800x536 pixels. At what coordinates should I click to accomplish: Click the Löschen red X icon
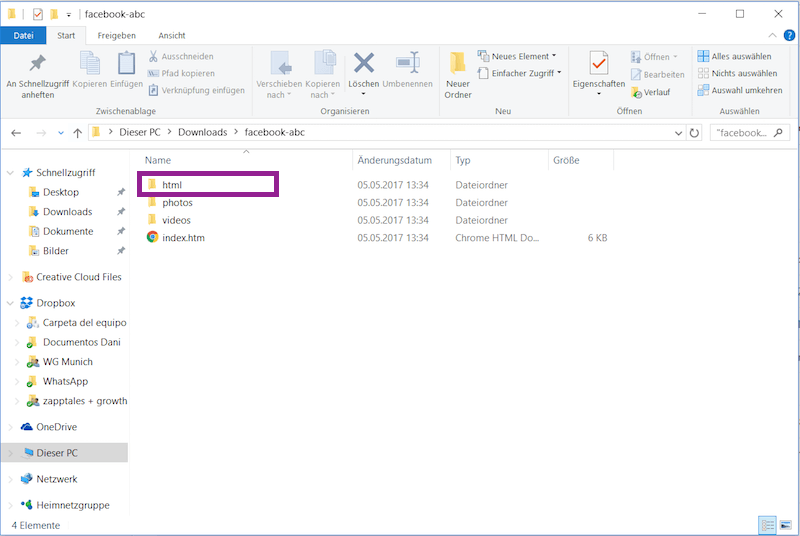point(364,63)
